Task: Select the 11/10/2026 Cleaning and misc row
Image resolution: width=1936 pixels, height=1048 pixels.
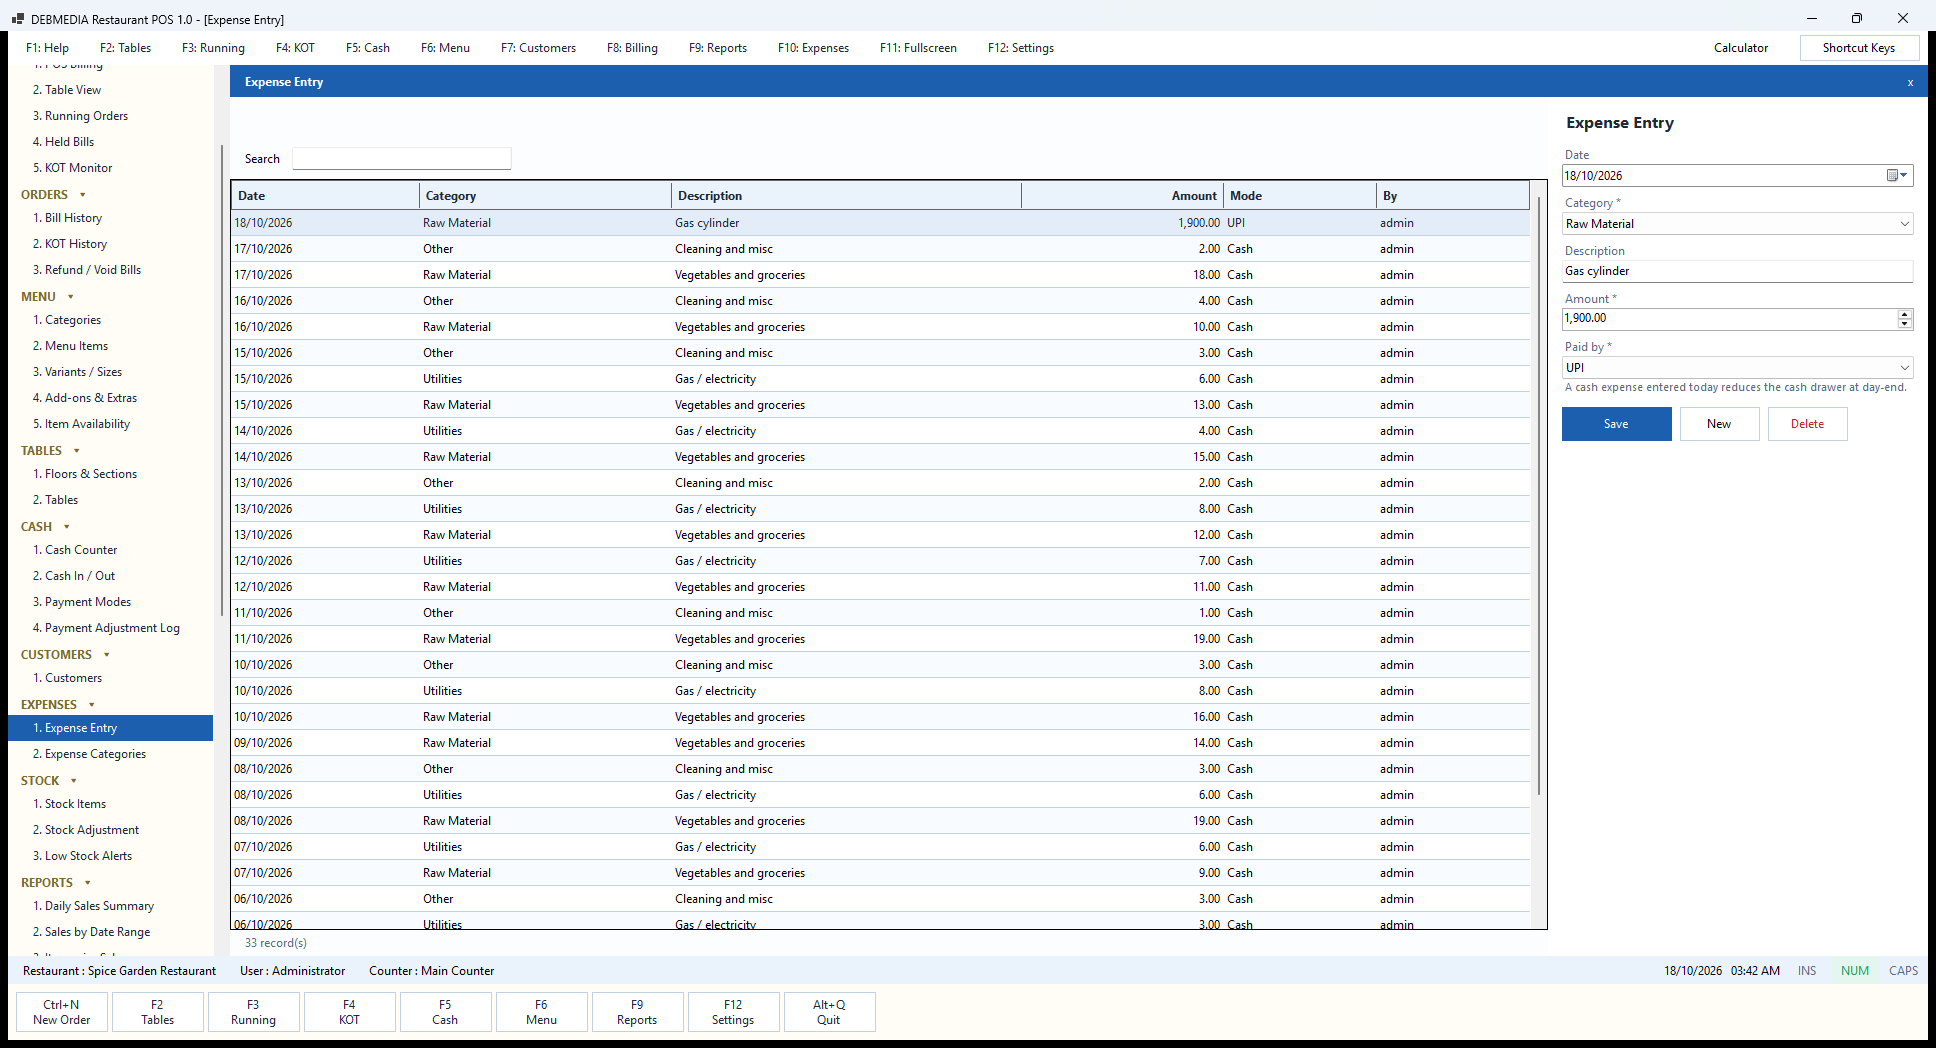Action: click(880, 613)
